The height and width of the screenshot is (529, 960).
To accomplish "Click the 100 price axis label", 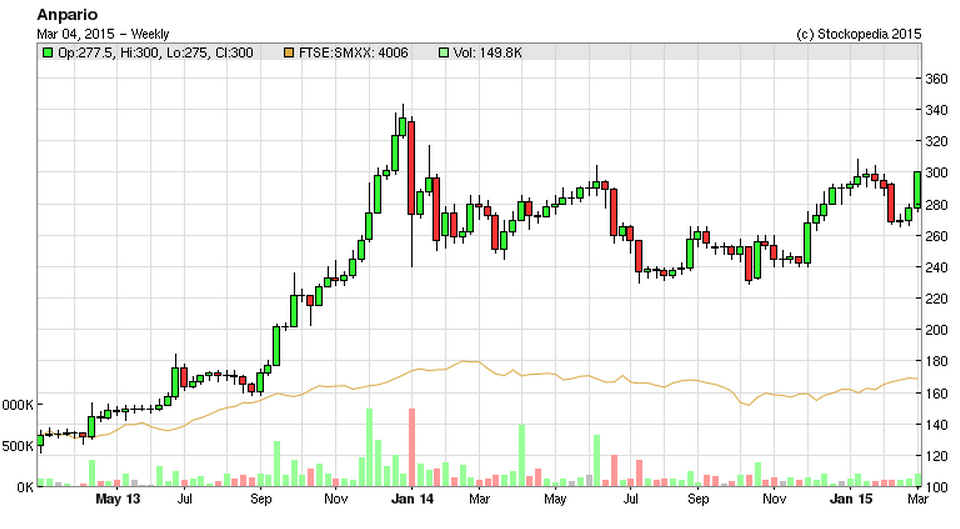I will pos(936,488).
